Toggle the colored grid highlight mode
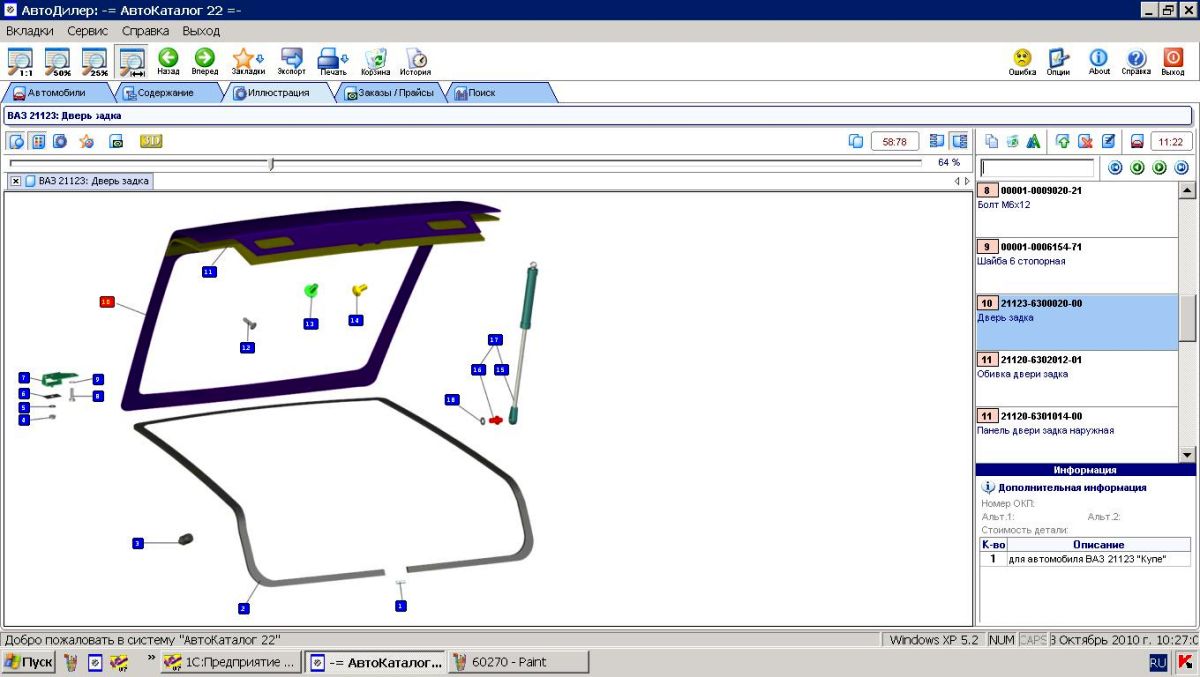This screenshot has height=677, width=1200. pyautogui.click(x=38, y=141)
